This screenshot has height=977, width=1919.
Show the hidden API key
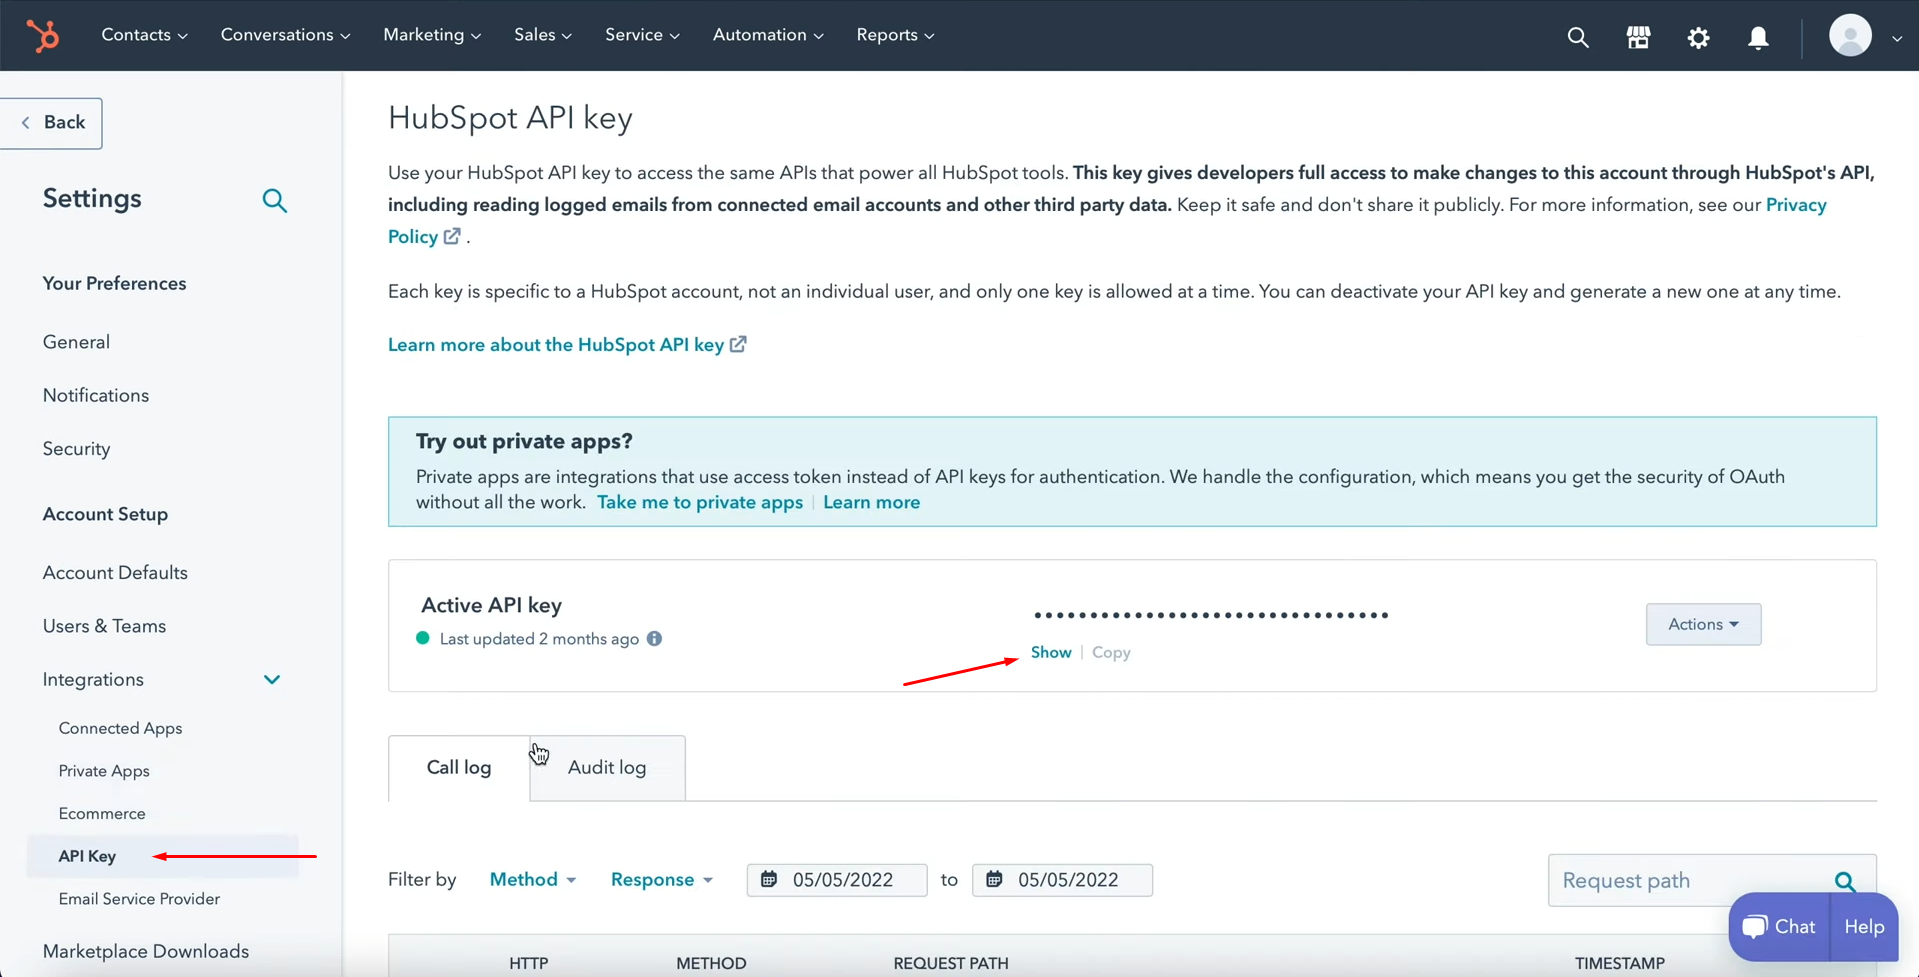(1050, 652)
